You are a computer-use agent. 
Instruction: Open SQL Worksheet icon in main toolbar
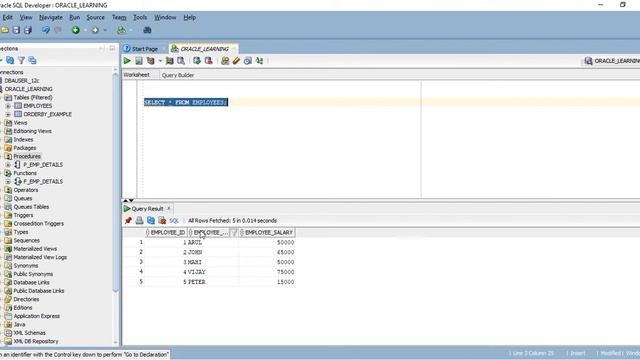pos(121,30)
